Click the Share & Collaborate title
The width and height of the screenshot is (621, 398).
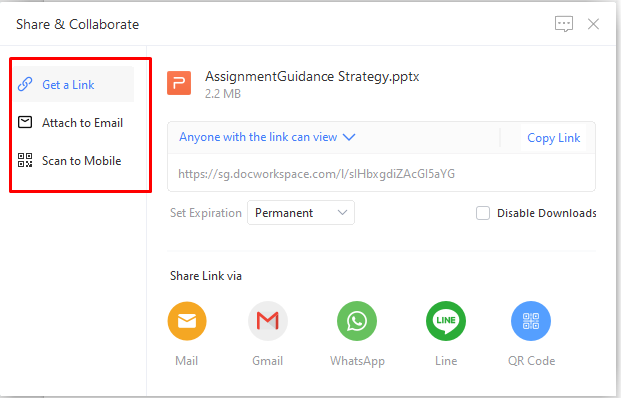(78, 24)
